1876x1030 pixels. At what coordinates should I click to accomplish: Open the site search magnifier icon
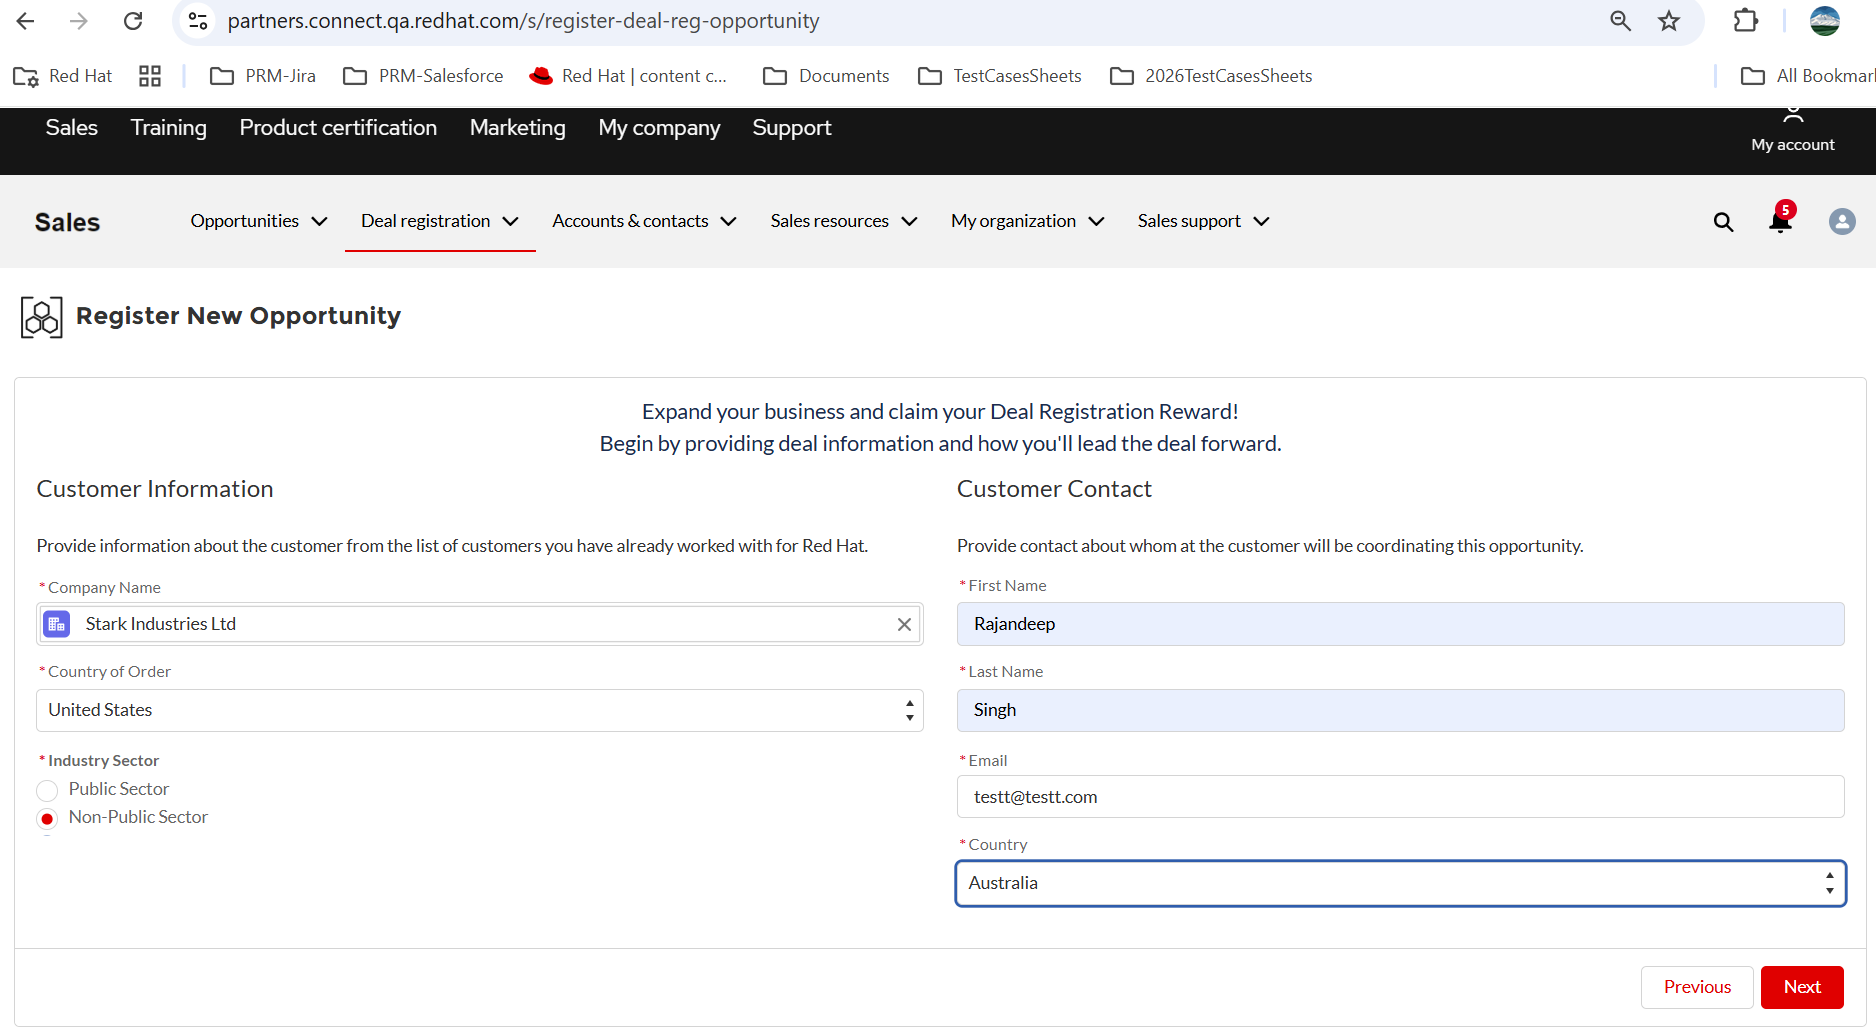pyautogui.click(x=1723, y=222)
